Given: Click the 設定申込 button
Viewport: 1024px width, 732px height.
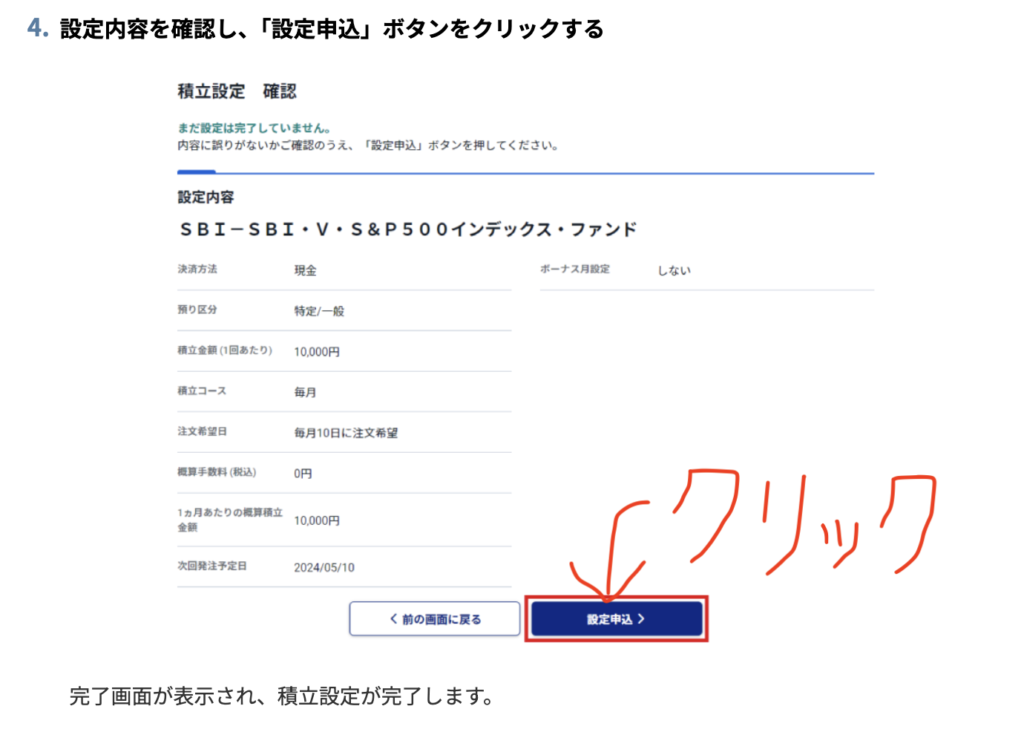Looking at the screenshot, I should [616, 619].
